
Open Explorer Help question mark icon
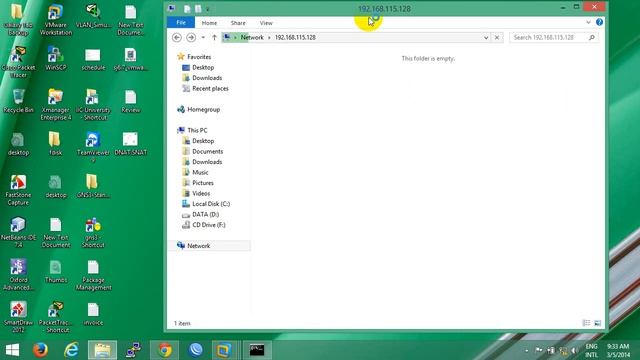click(599, 22)
